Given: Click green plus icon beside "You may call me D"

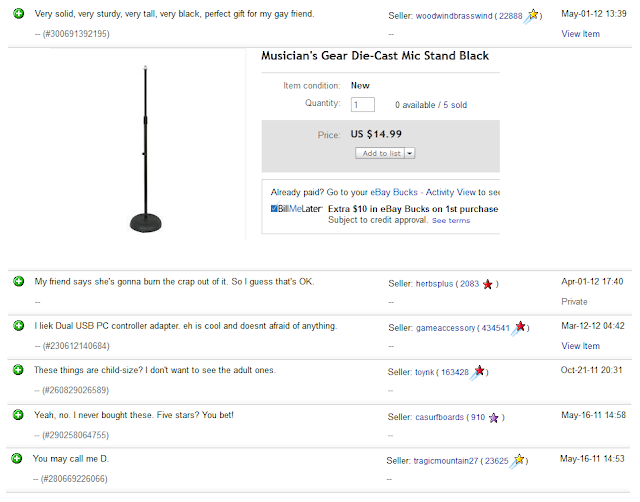Looking at the screenshot, I should [17, 459].
